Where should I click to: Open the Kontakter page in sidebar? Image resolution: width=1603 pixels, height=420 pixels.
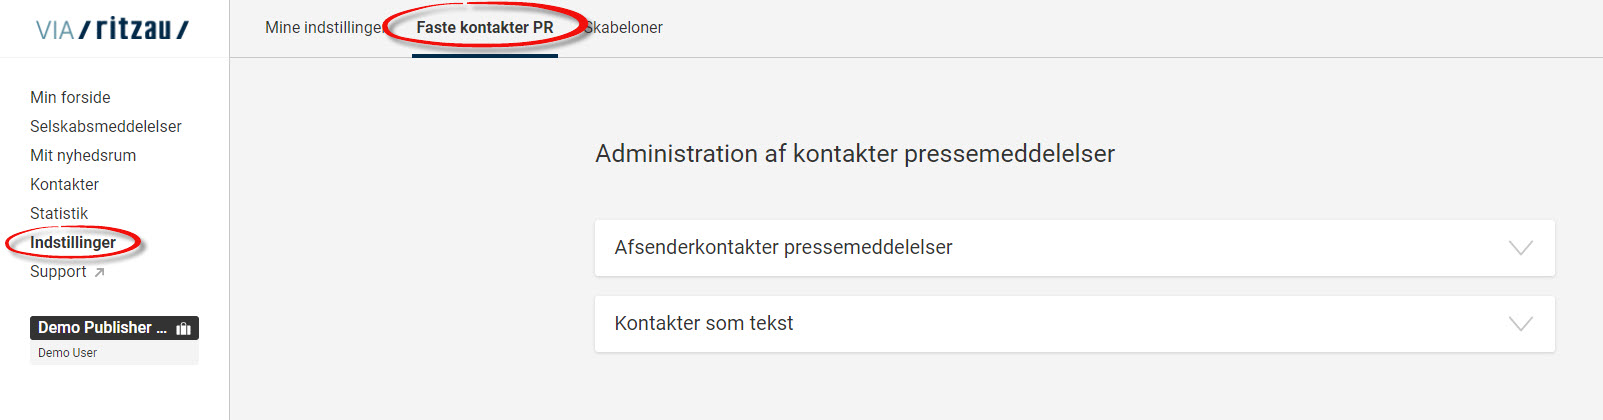(64, 184)
